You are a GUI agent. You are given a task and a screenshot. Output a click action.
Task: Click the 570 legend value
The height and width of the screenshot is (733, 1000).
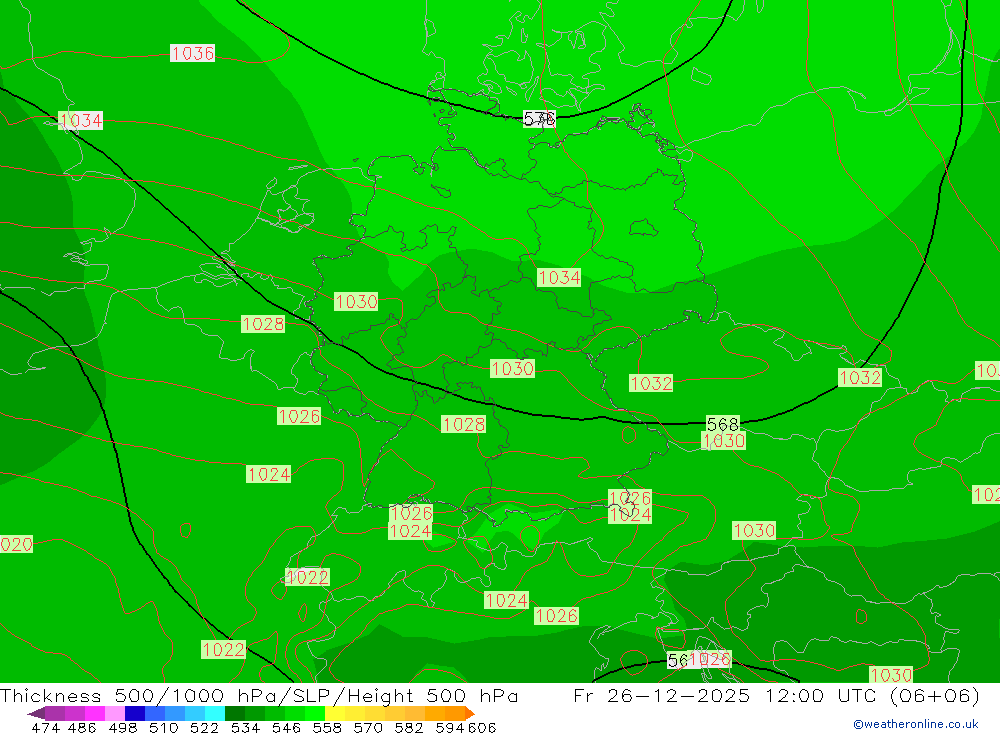click(367, 727)
